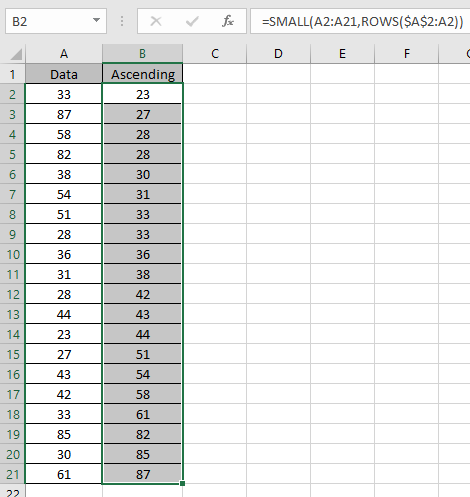Select column D header

coord(278,53)
